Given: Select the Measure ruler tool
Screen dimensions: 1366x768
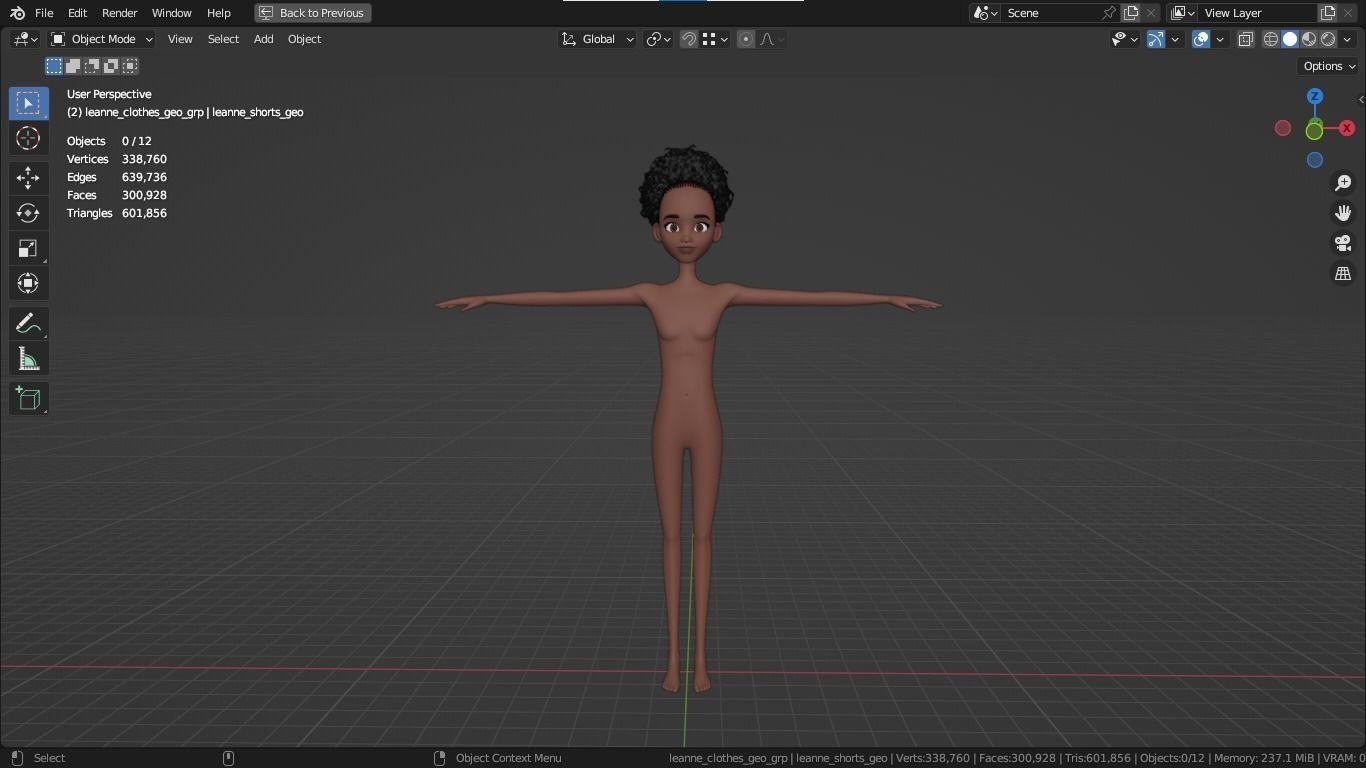Looking at the screenshot, I should click(x=28, y=359).
